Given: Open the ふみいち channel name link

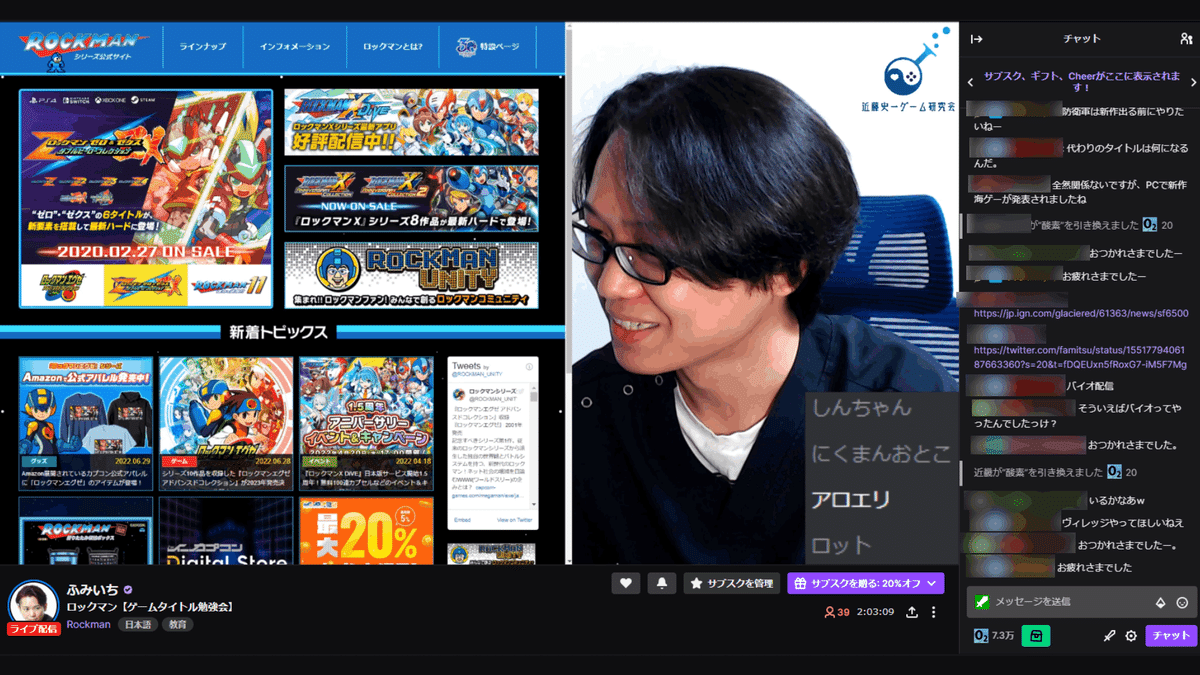Looking at the screenshot, I should pos(92,589).
